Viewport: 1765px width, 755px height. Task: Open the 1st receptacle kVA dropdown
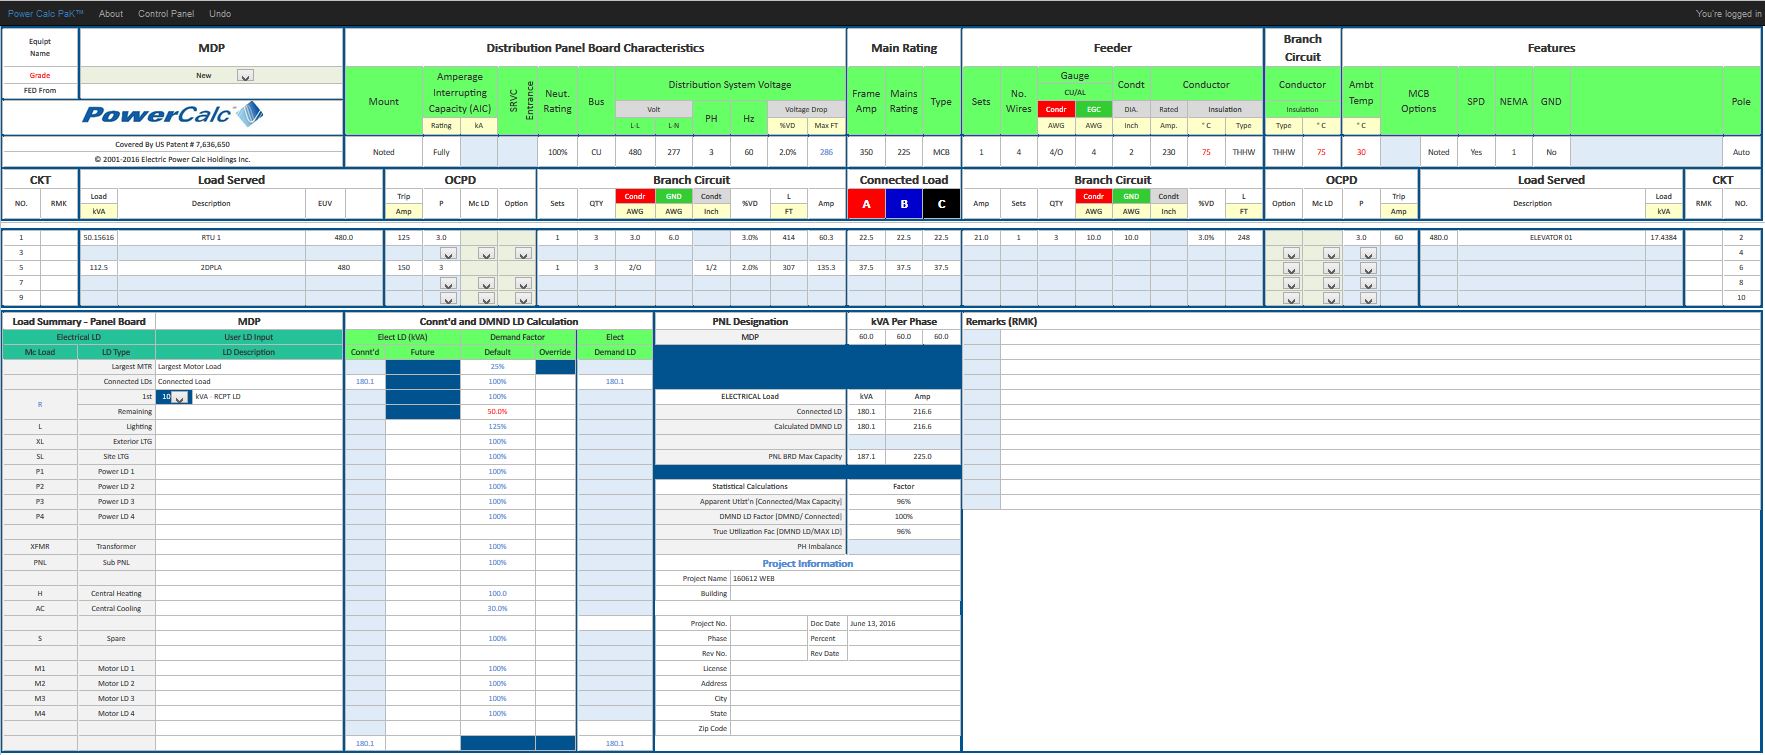[179, 397]
